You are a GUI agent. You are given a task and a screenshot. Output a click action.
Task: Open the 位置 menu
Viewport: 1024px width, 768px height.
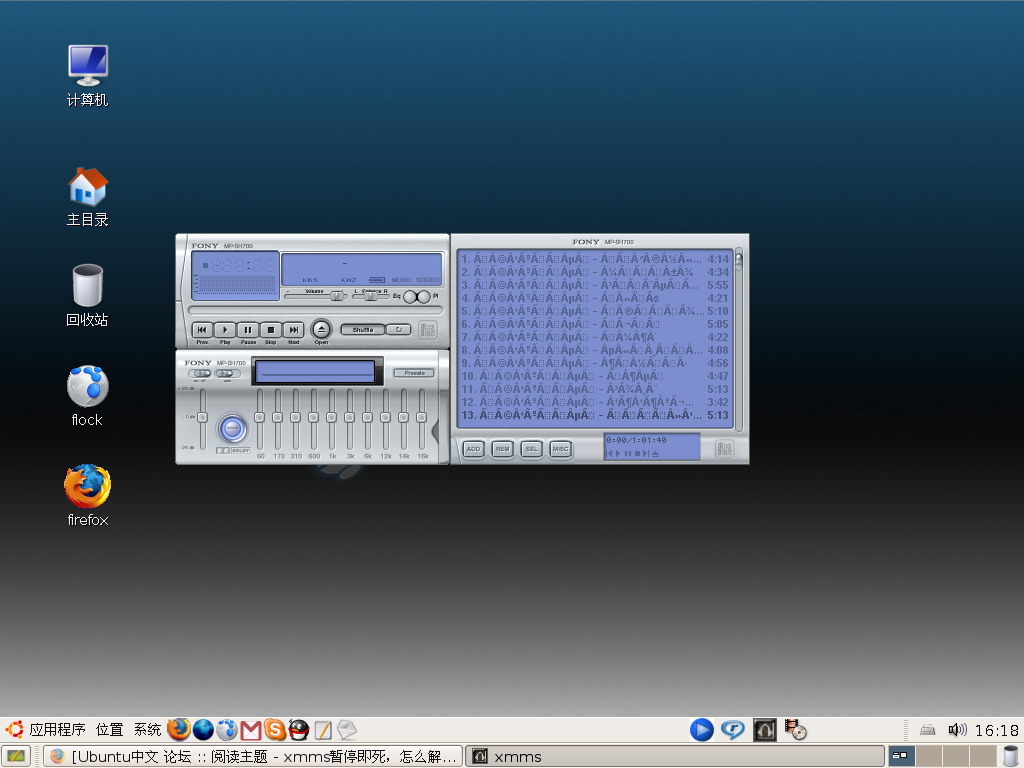tap(110, 729)
